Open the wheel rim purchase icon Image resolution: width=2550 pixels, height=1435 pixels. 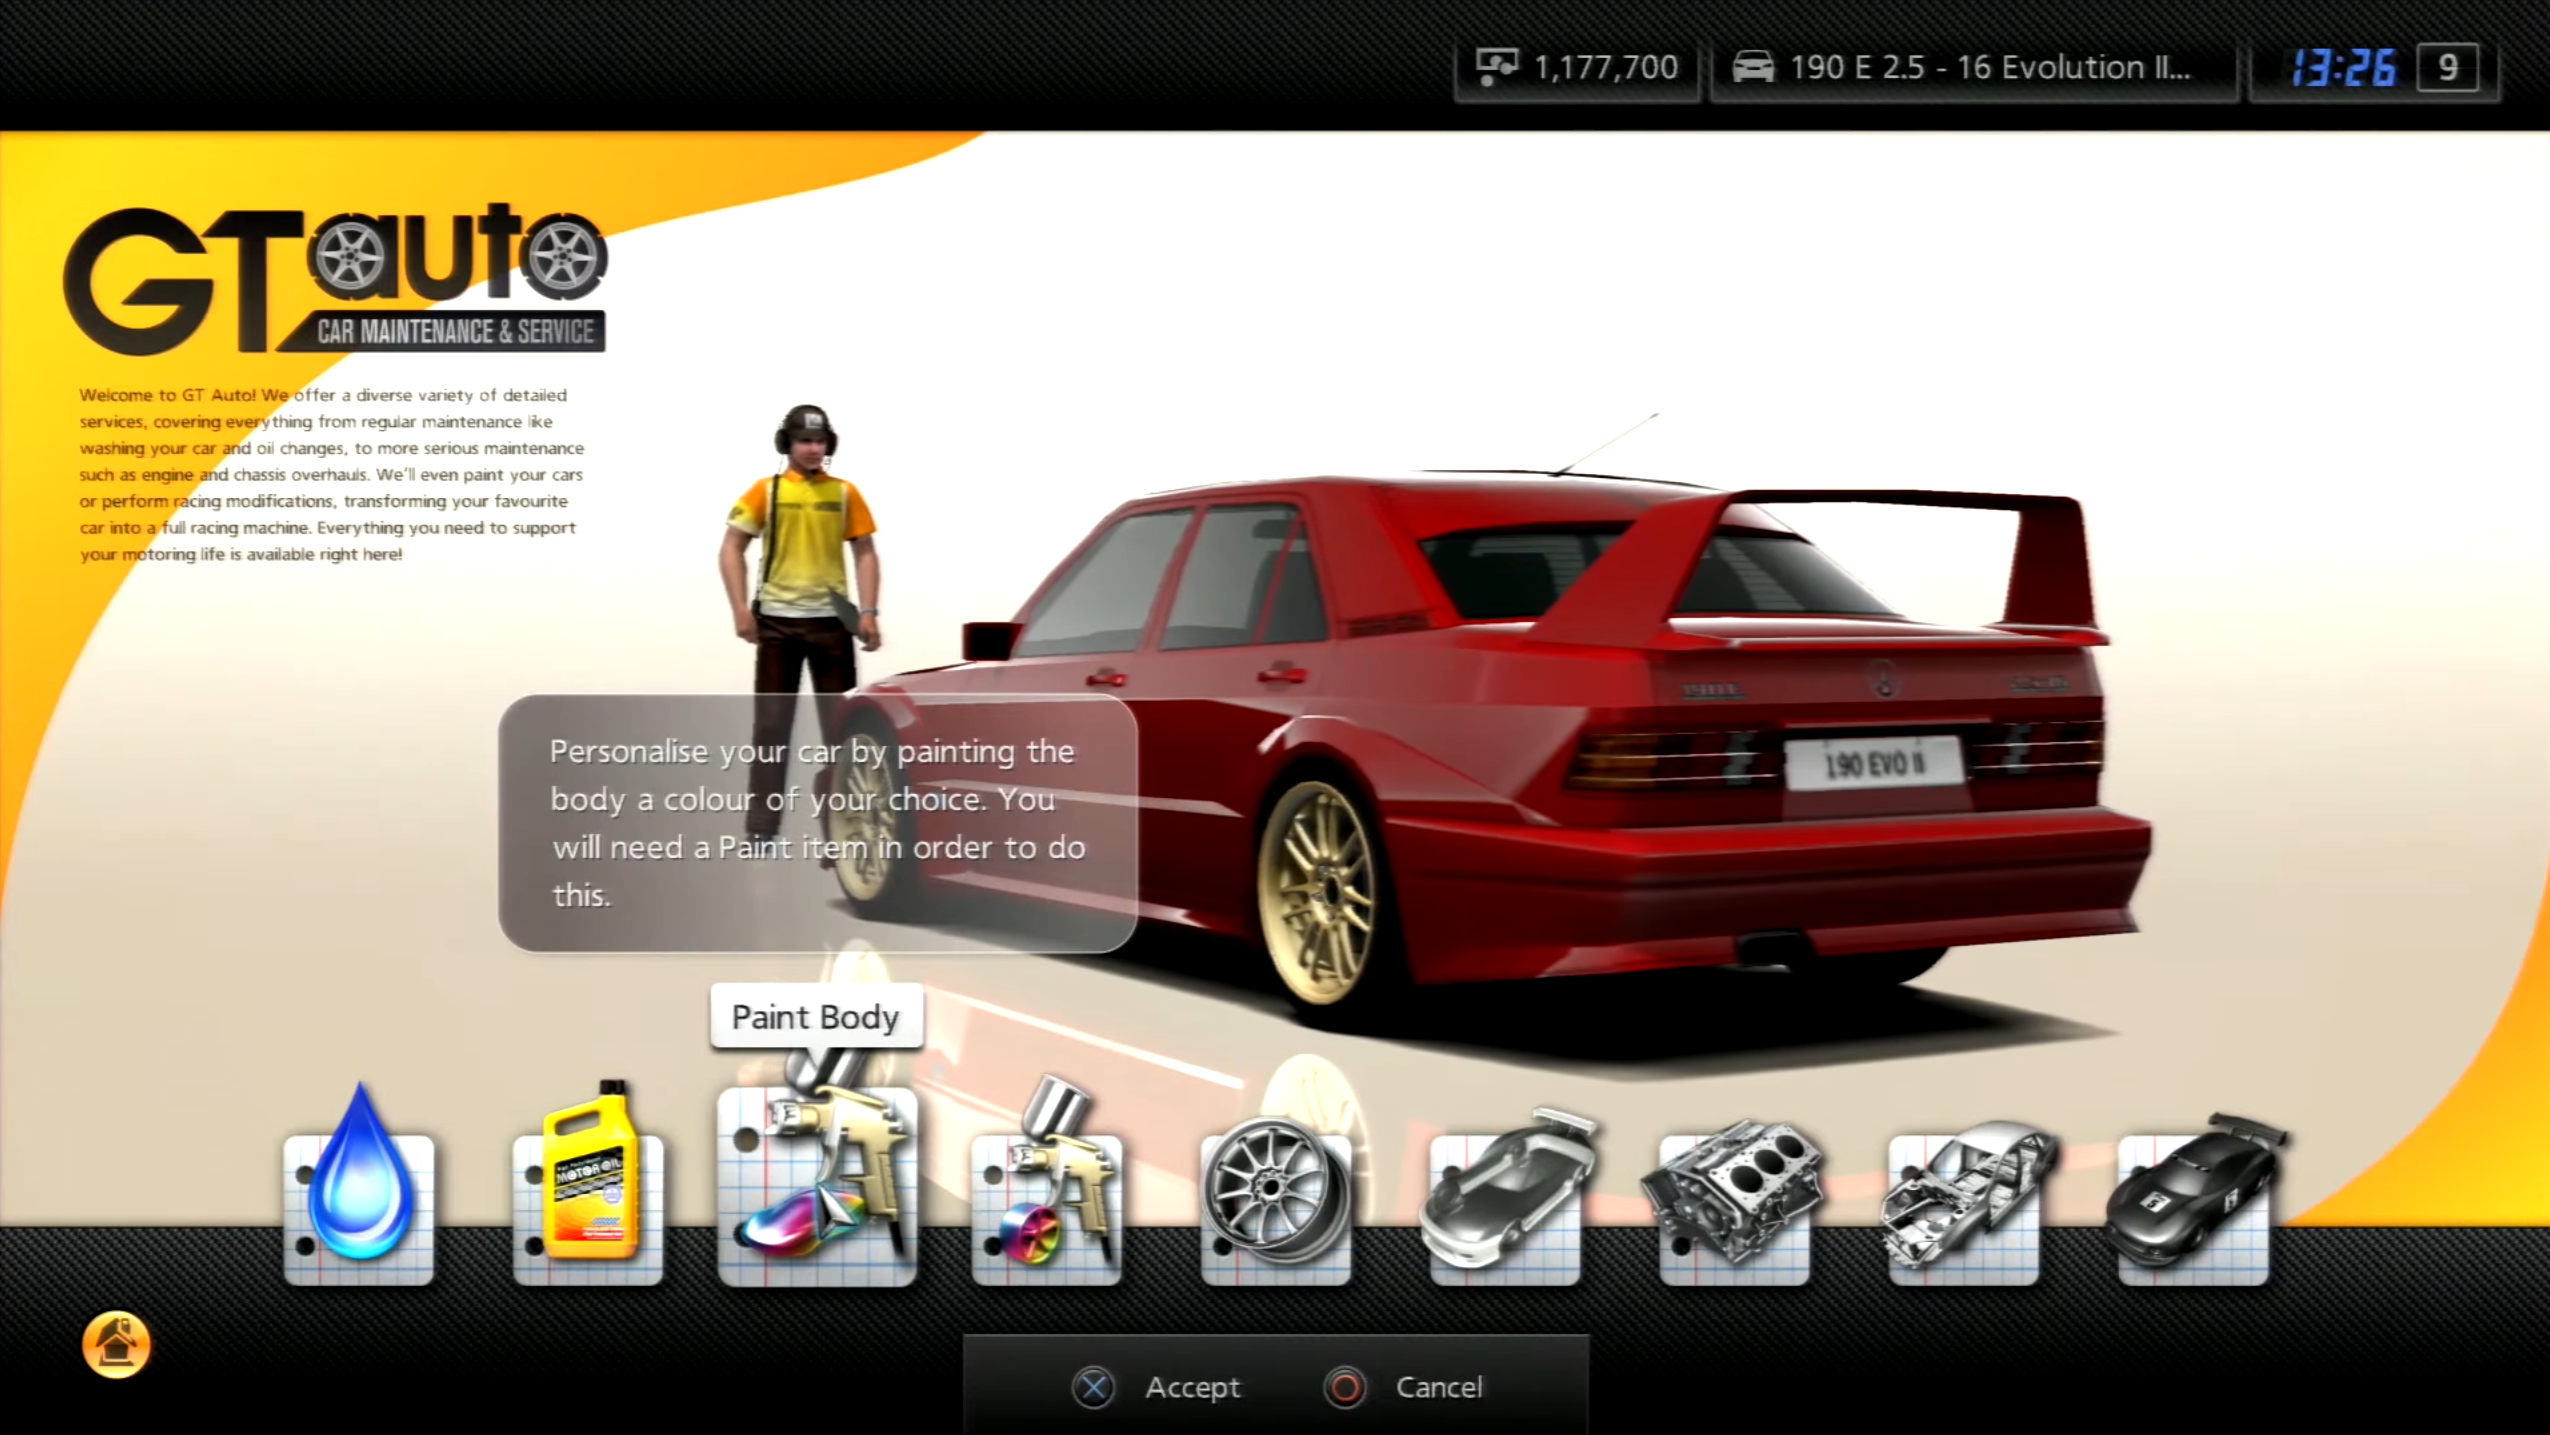click(x=1276, y=1190)
